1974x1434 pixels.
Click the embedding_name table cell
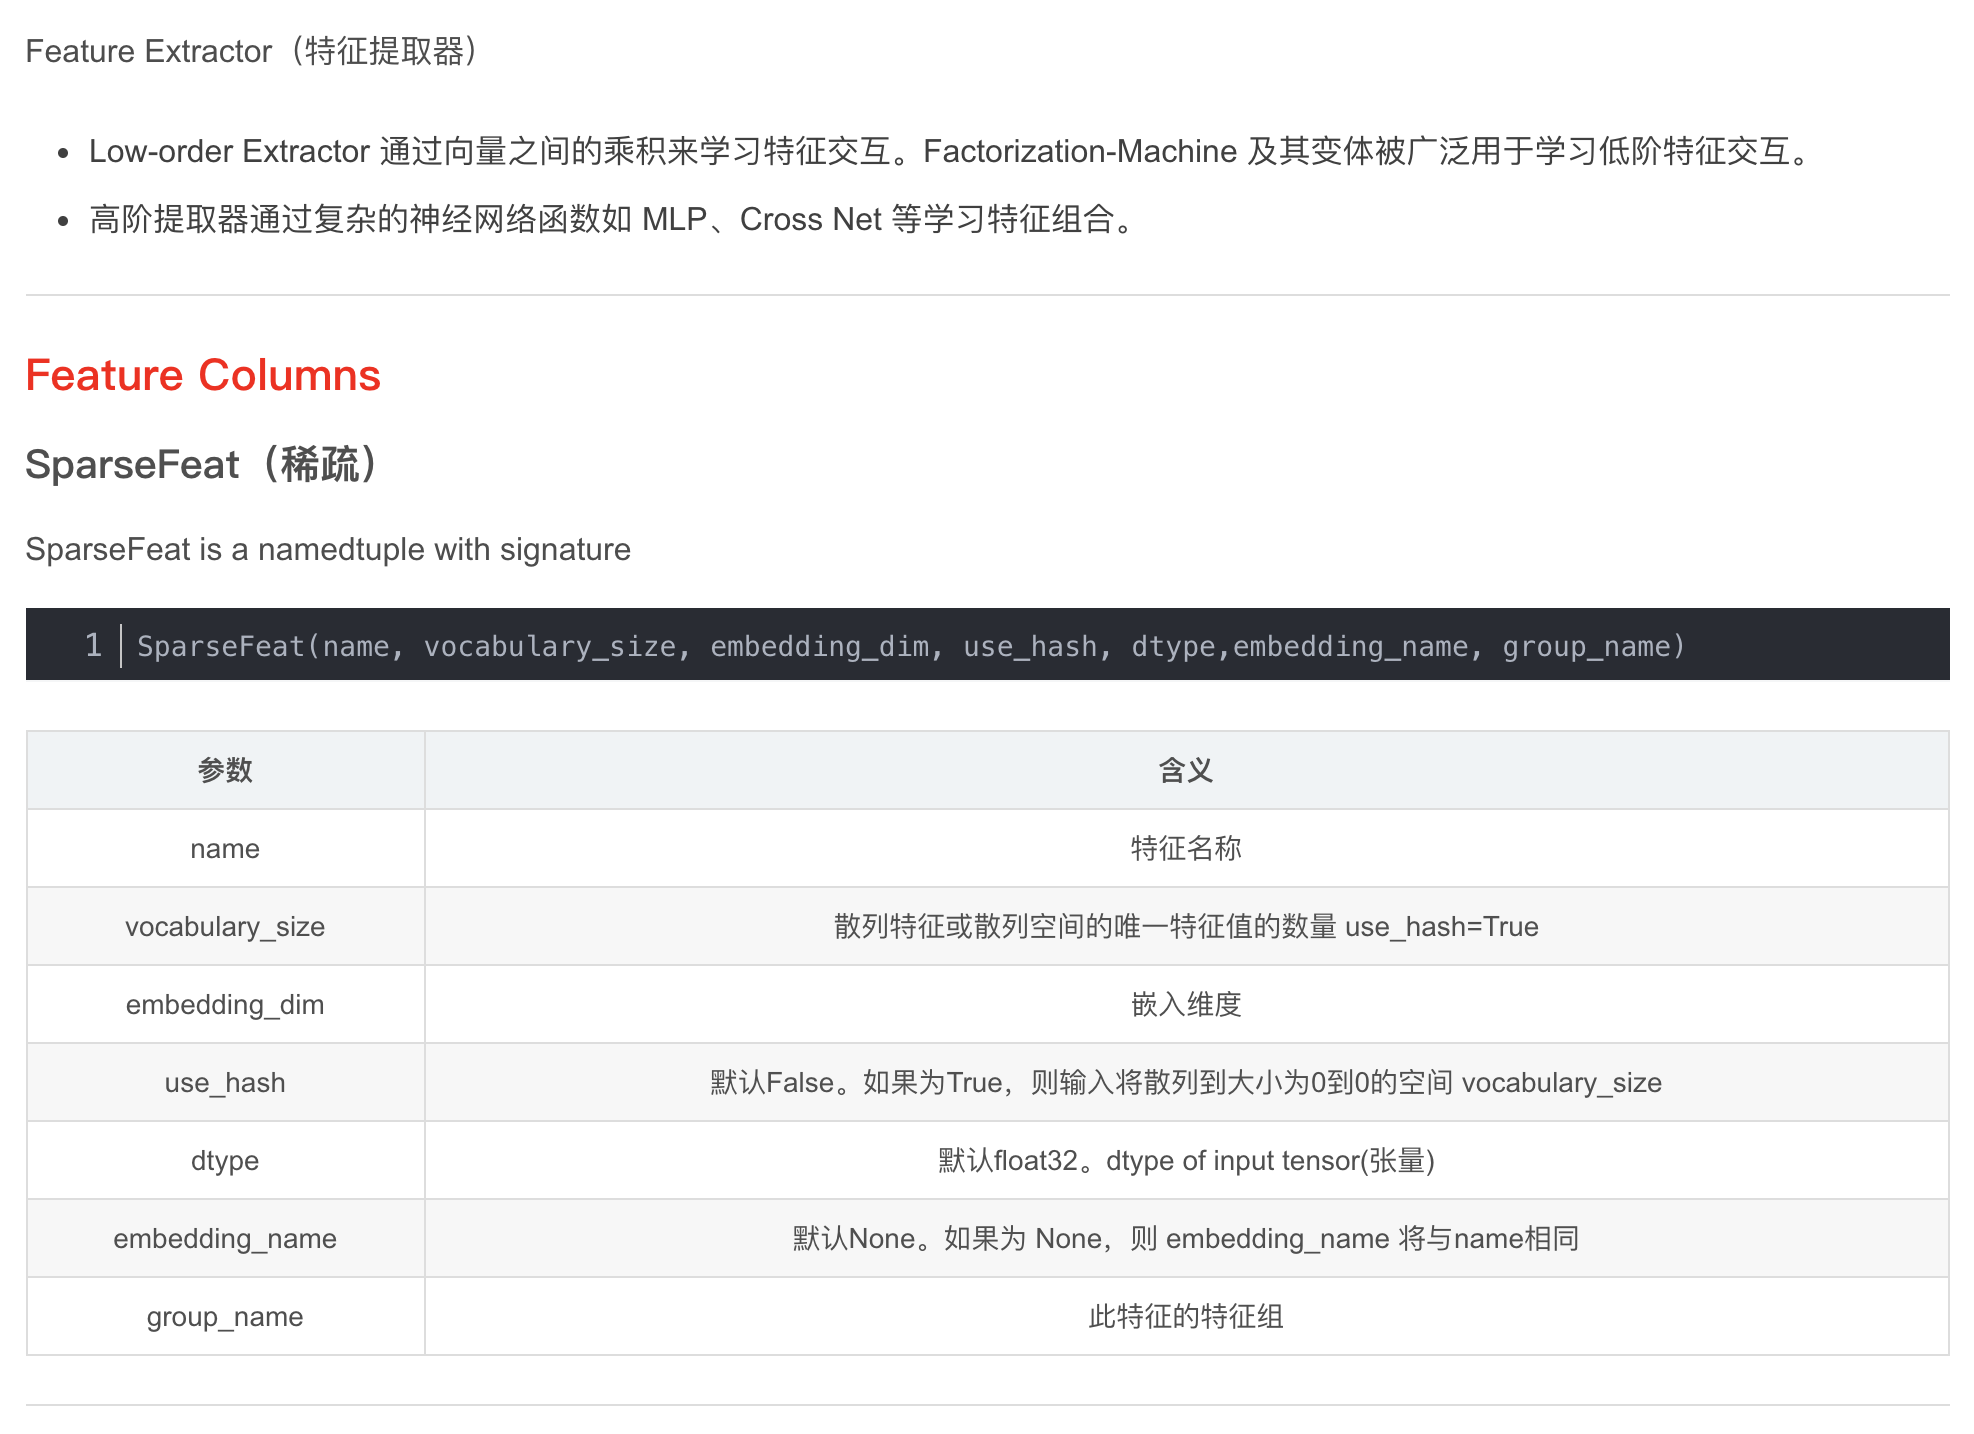[224, 1238]
